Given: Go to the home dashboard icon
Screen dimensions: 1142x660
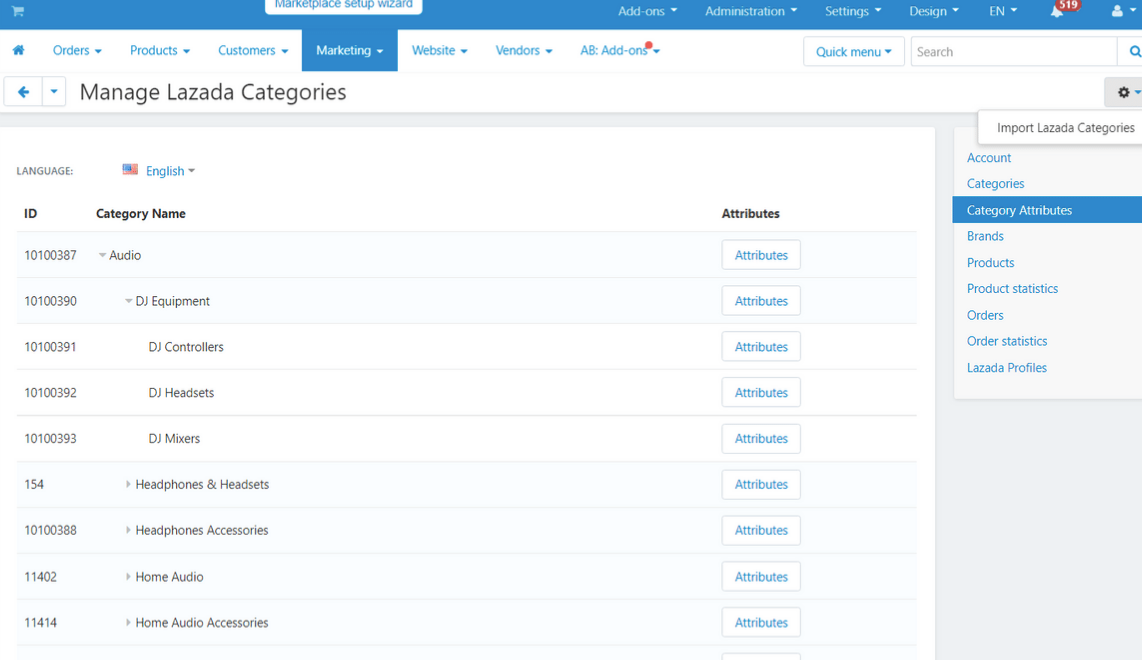Looking at the screenshot, I should tap(19, 50).
